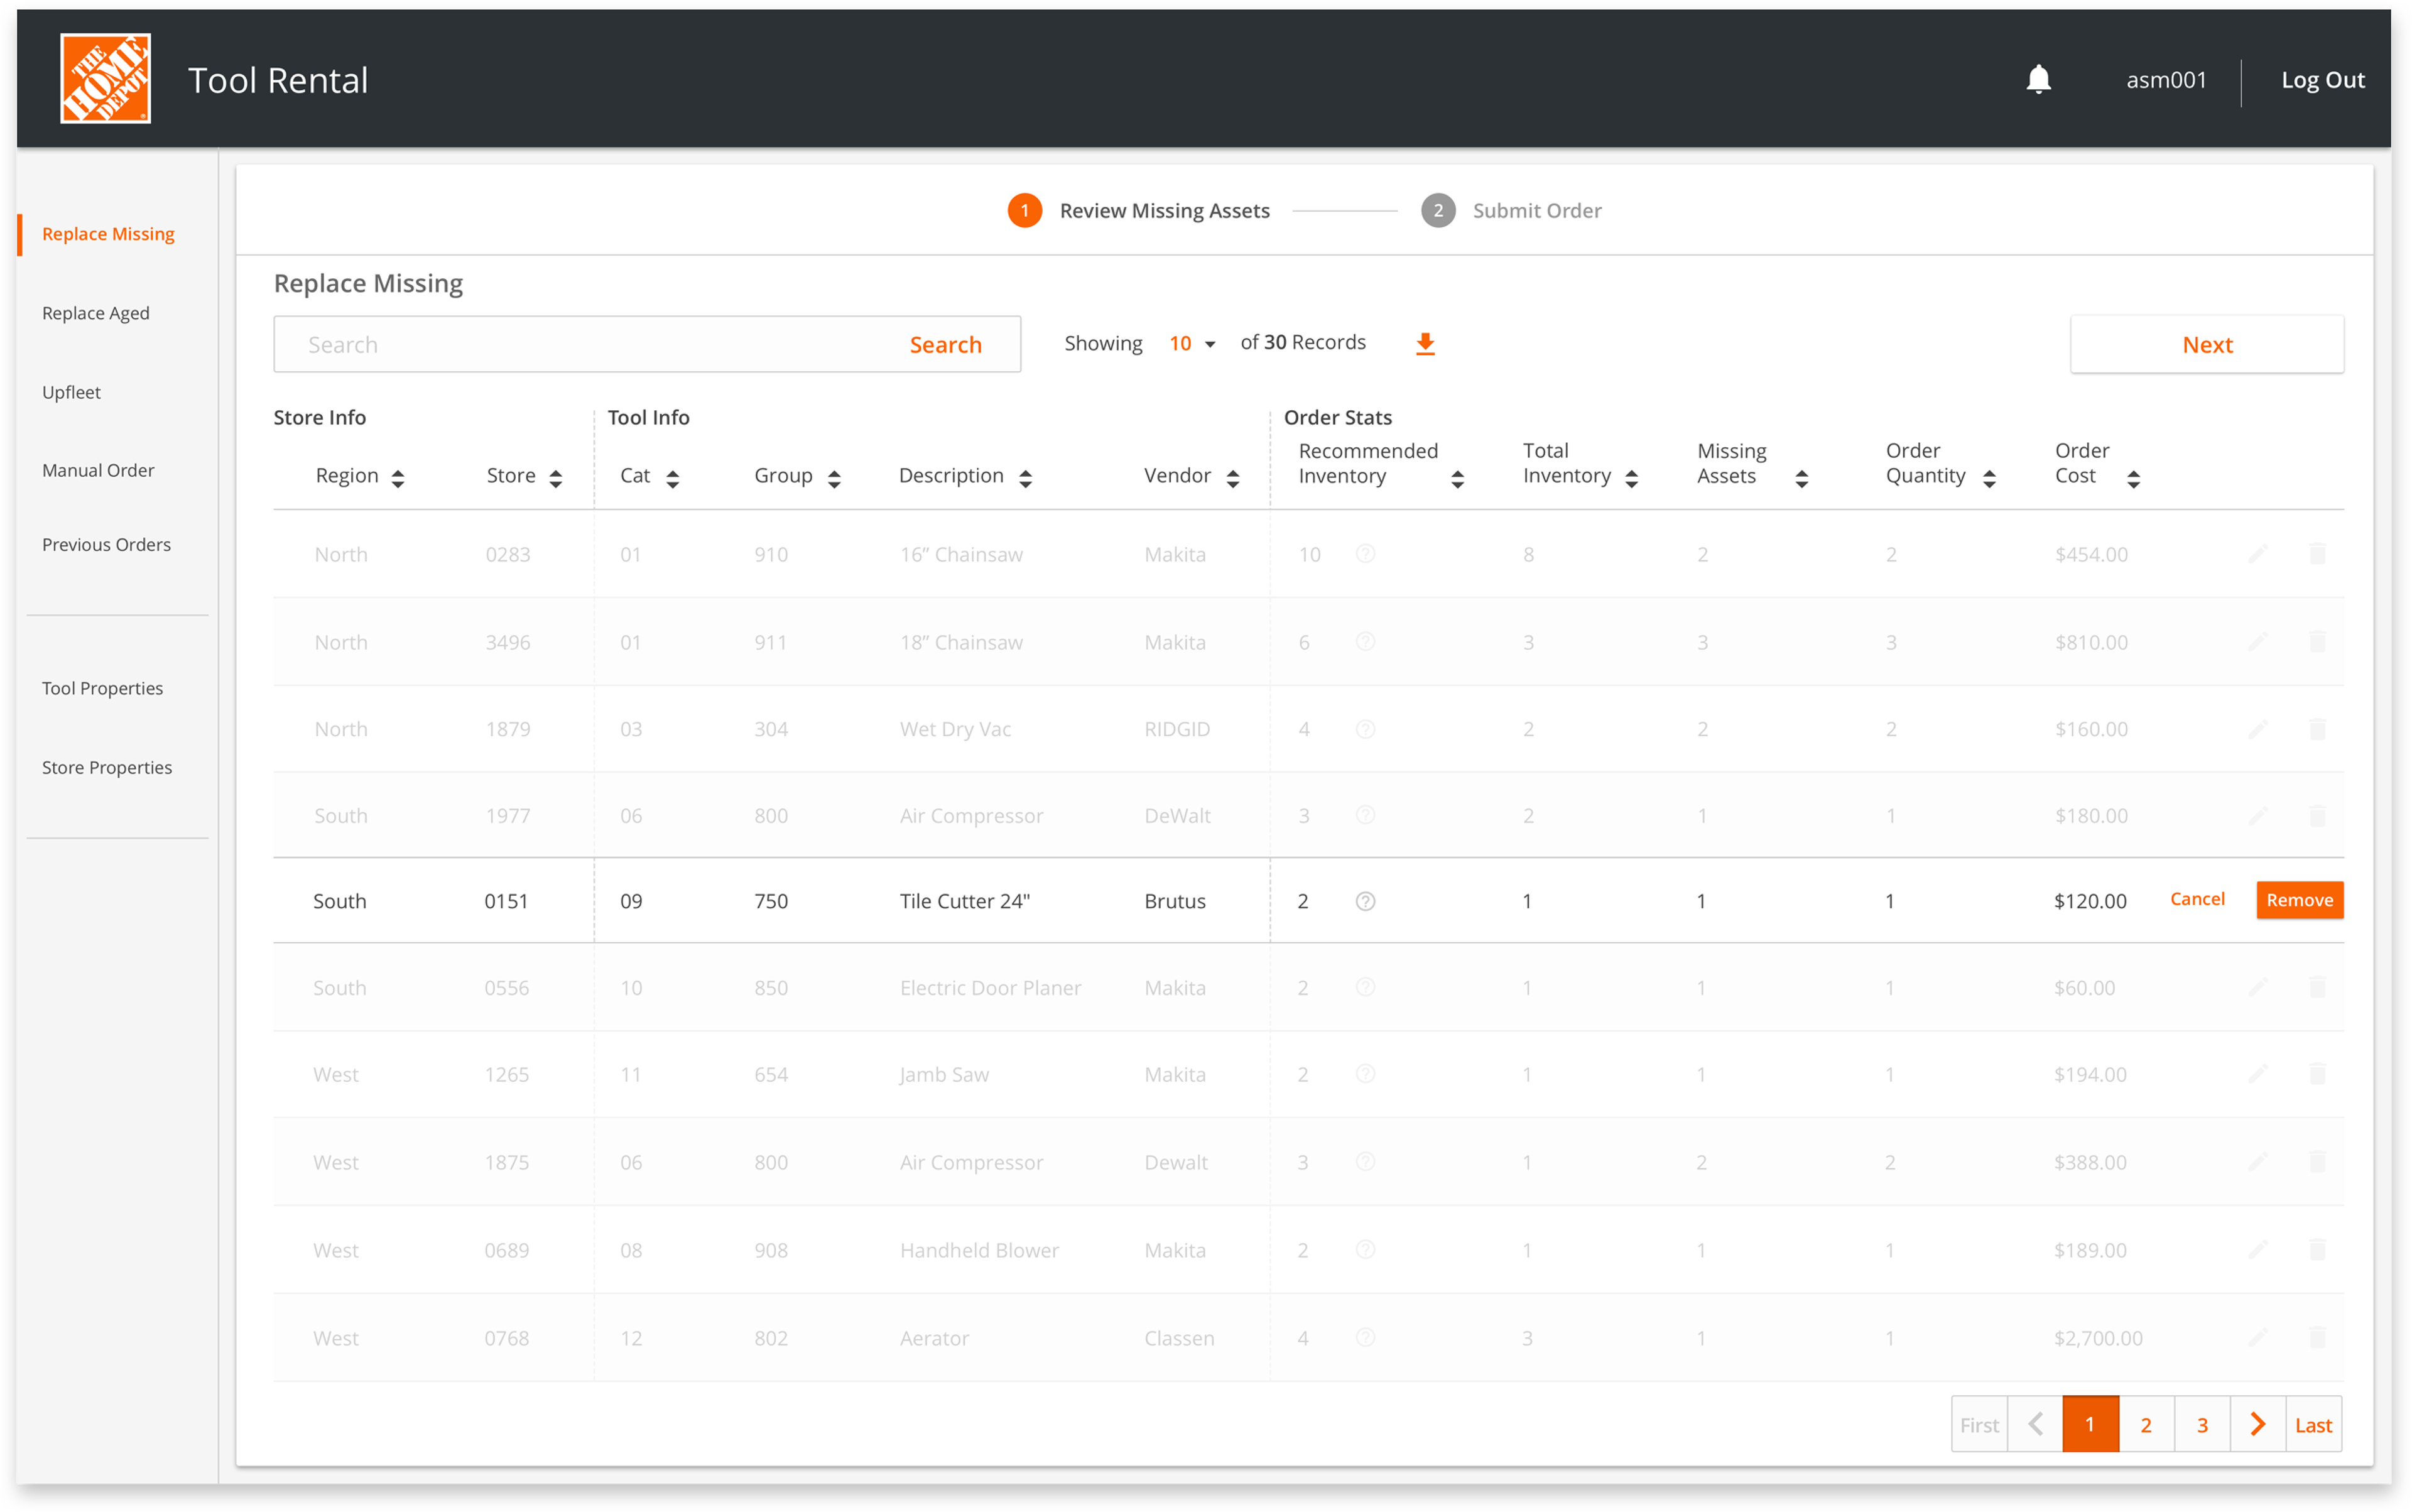
Task: Open Previous Orders in sidebar
Action: (106, 545)
